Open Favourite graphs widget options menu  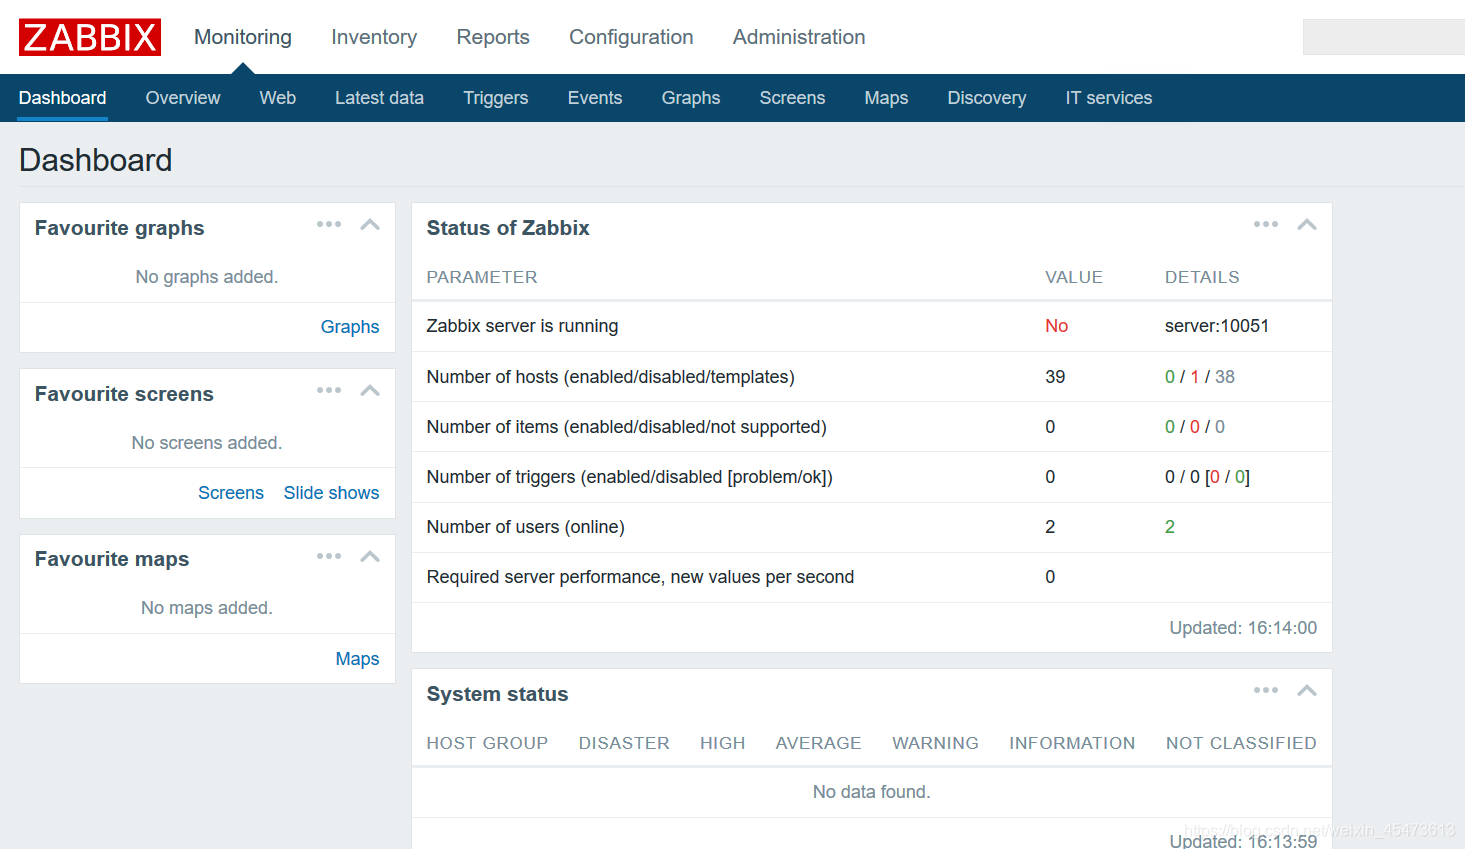pyautogui.click(x=329, y=224)
